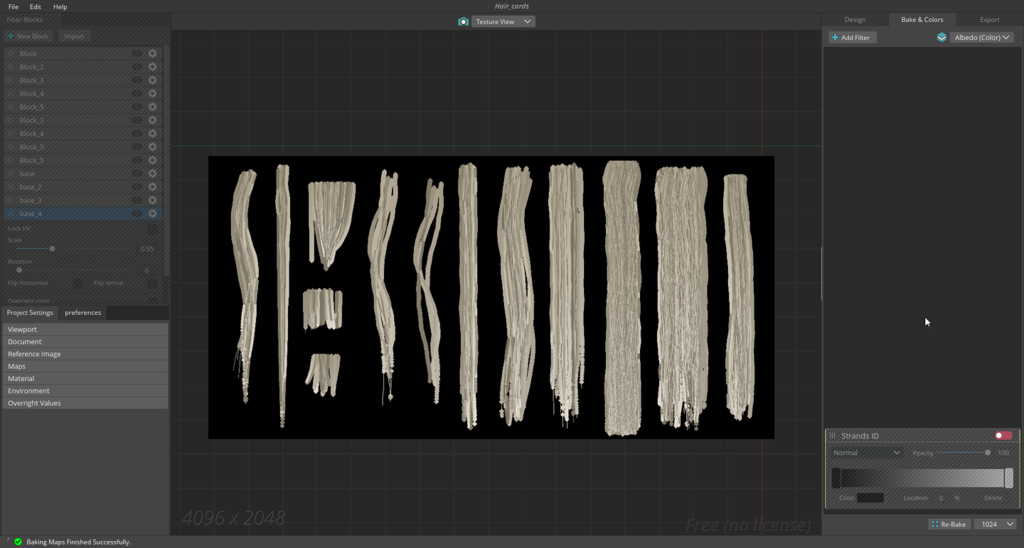
Task: Click the Strands ID opacity slider handle
Action: point(988,453)
